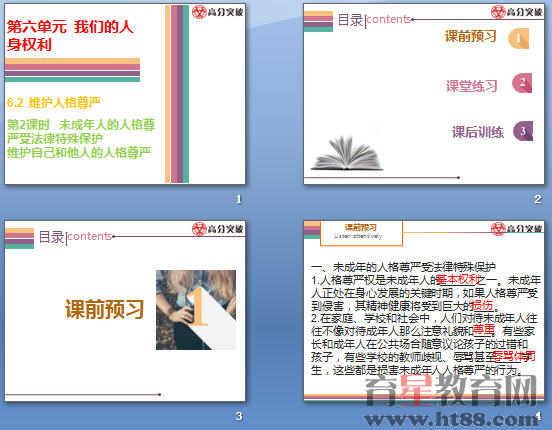
Task: Select slide 1 thumbnail titled 第六单元 我们的人身权利
Action: click(x=125, y=94)
